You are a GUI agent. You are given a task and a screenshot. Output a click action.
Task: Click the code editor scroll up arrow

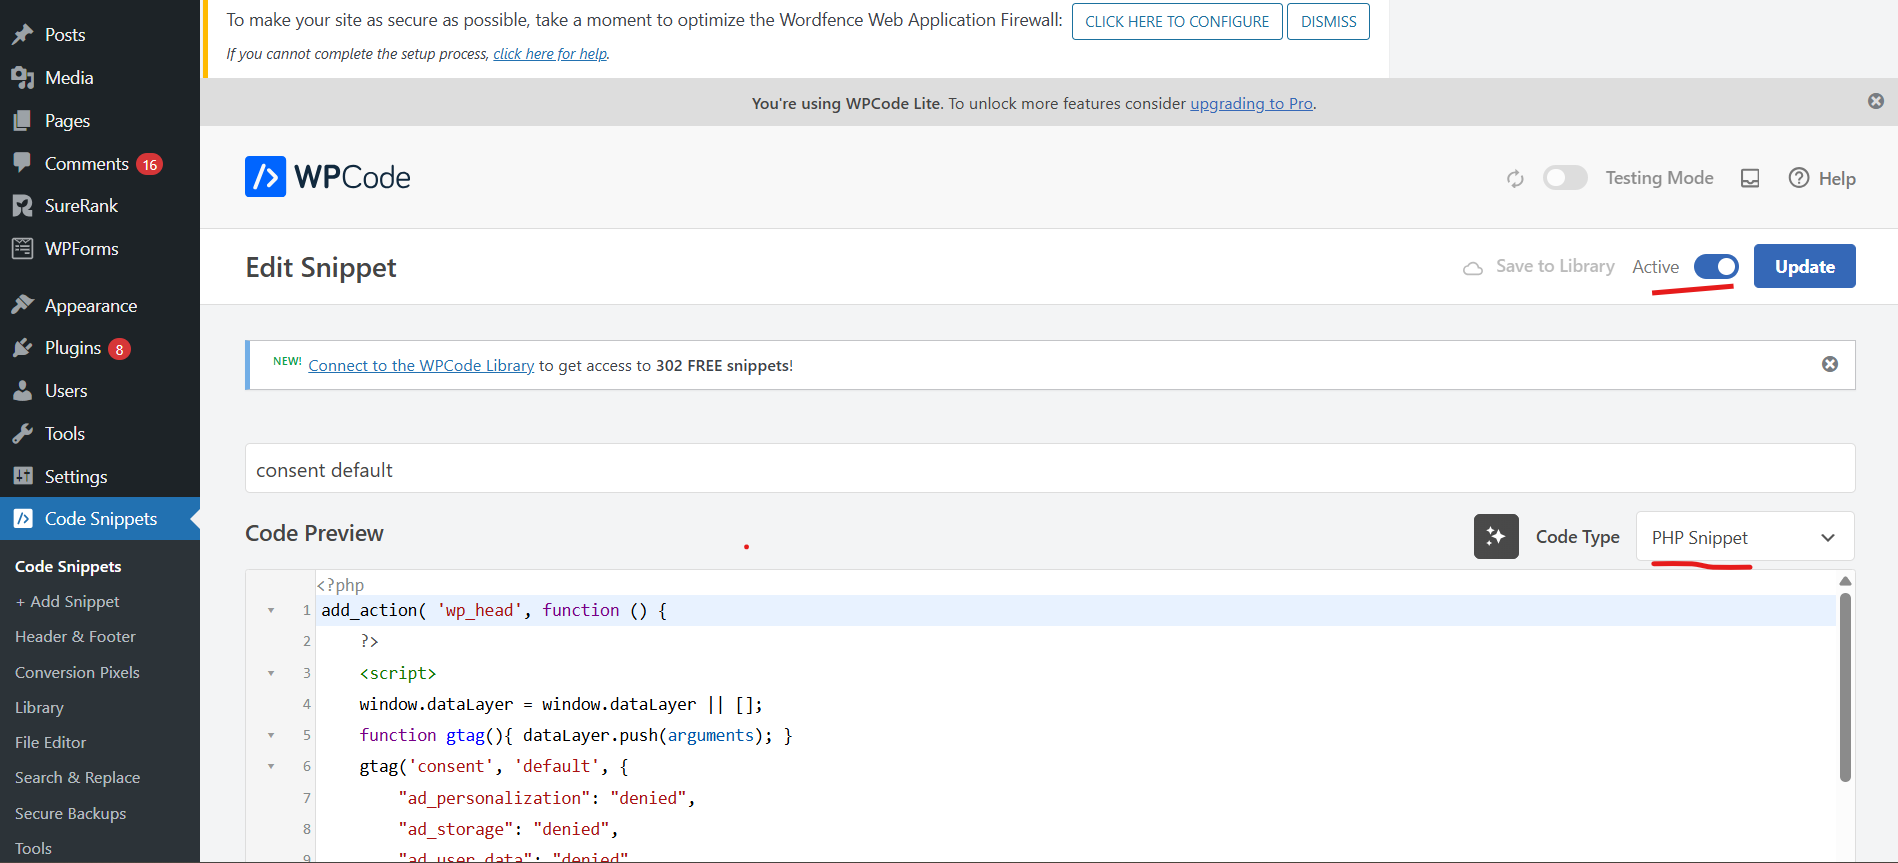(x=1846, y=581)
